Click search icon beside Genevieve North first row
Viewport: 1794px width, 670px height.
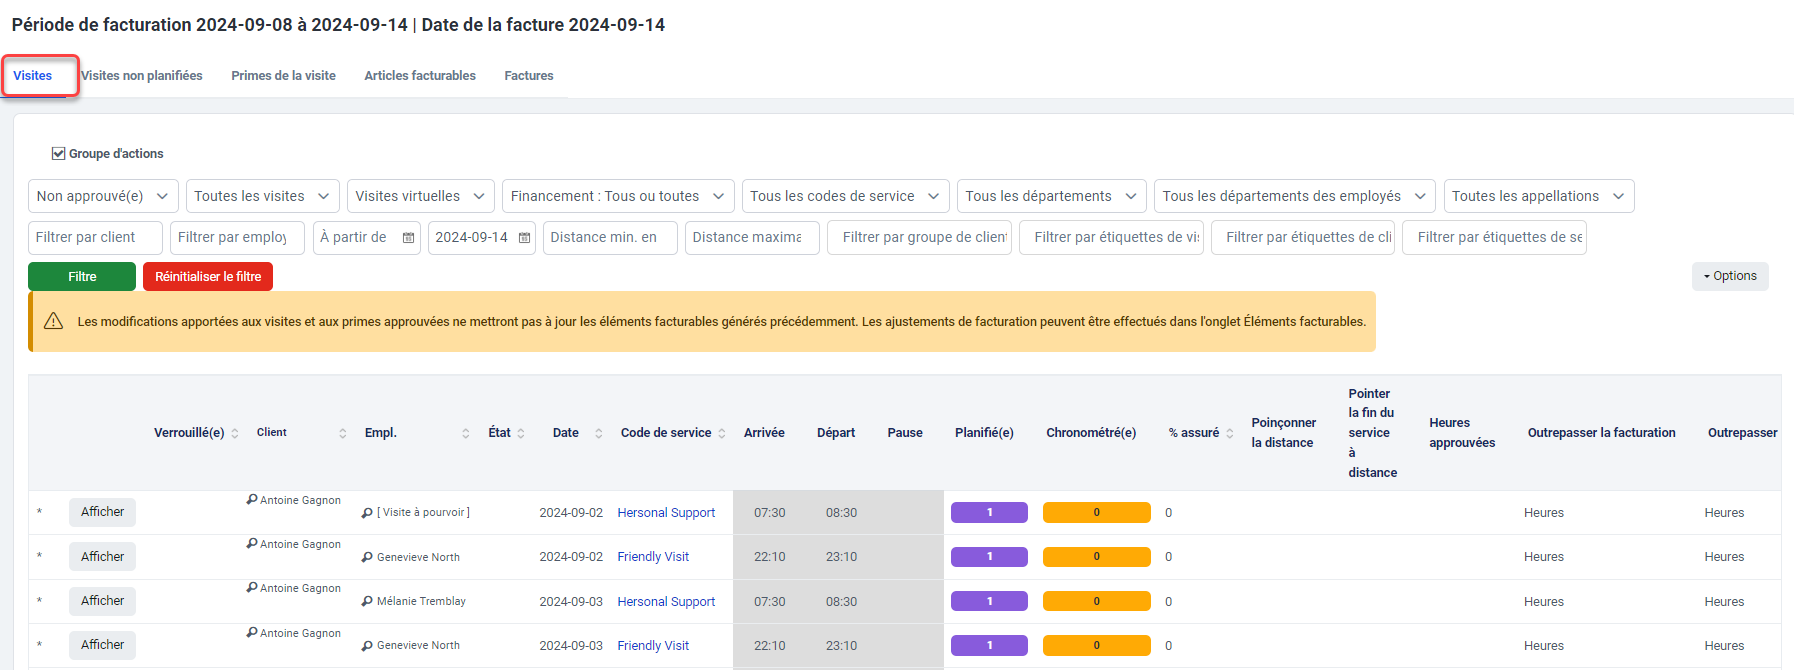click(367, 557)
